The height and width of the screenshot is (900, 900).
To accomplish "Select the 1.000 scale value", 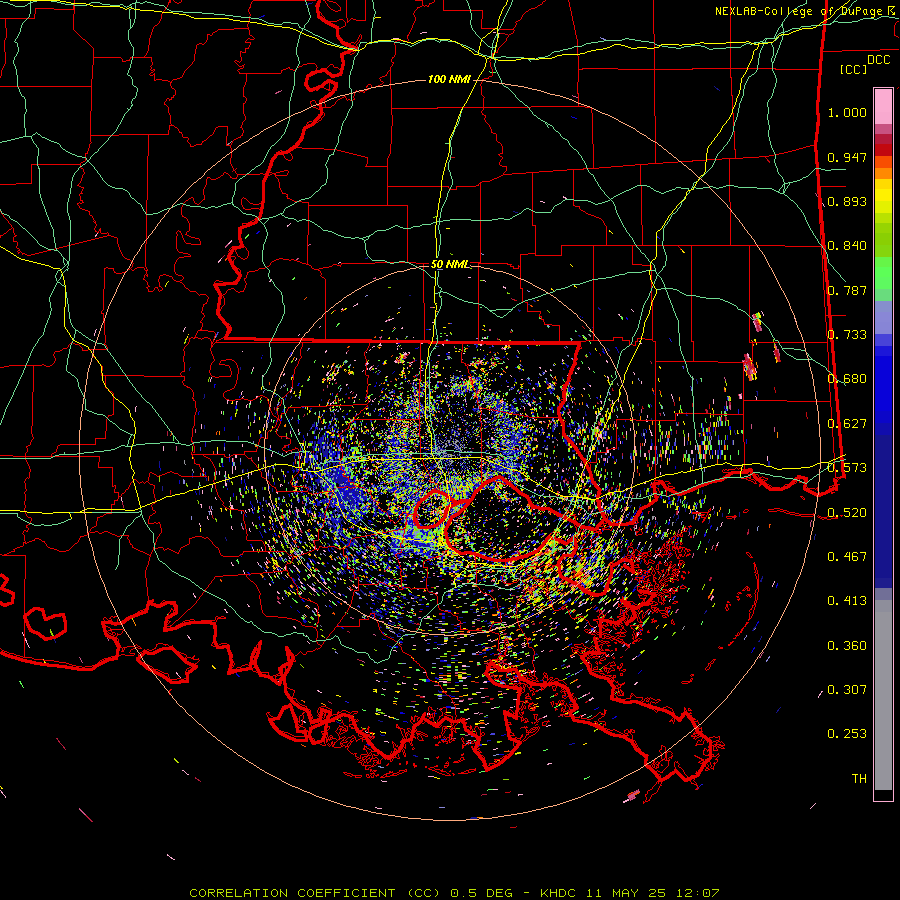I will [847, 112].
